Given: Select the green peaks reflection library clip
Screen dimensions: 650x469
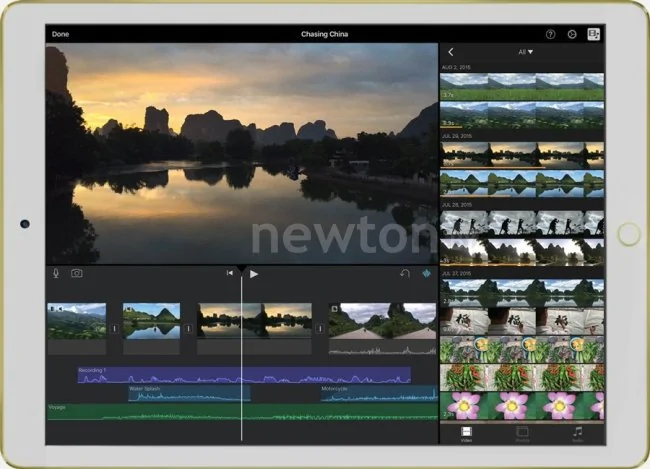Looking at the screenshot, I should point(522,184).
